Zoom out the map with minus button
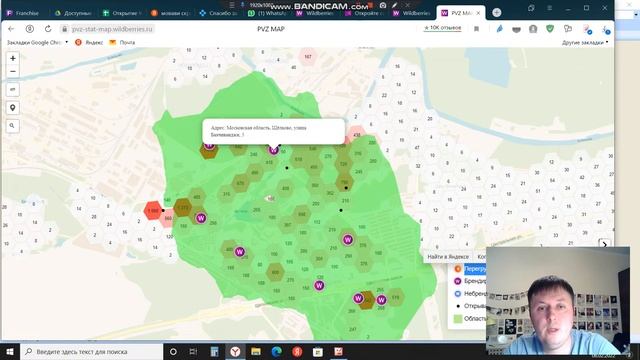This screenshot has width=640, height=360. tap(13, 71)
